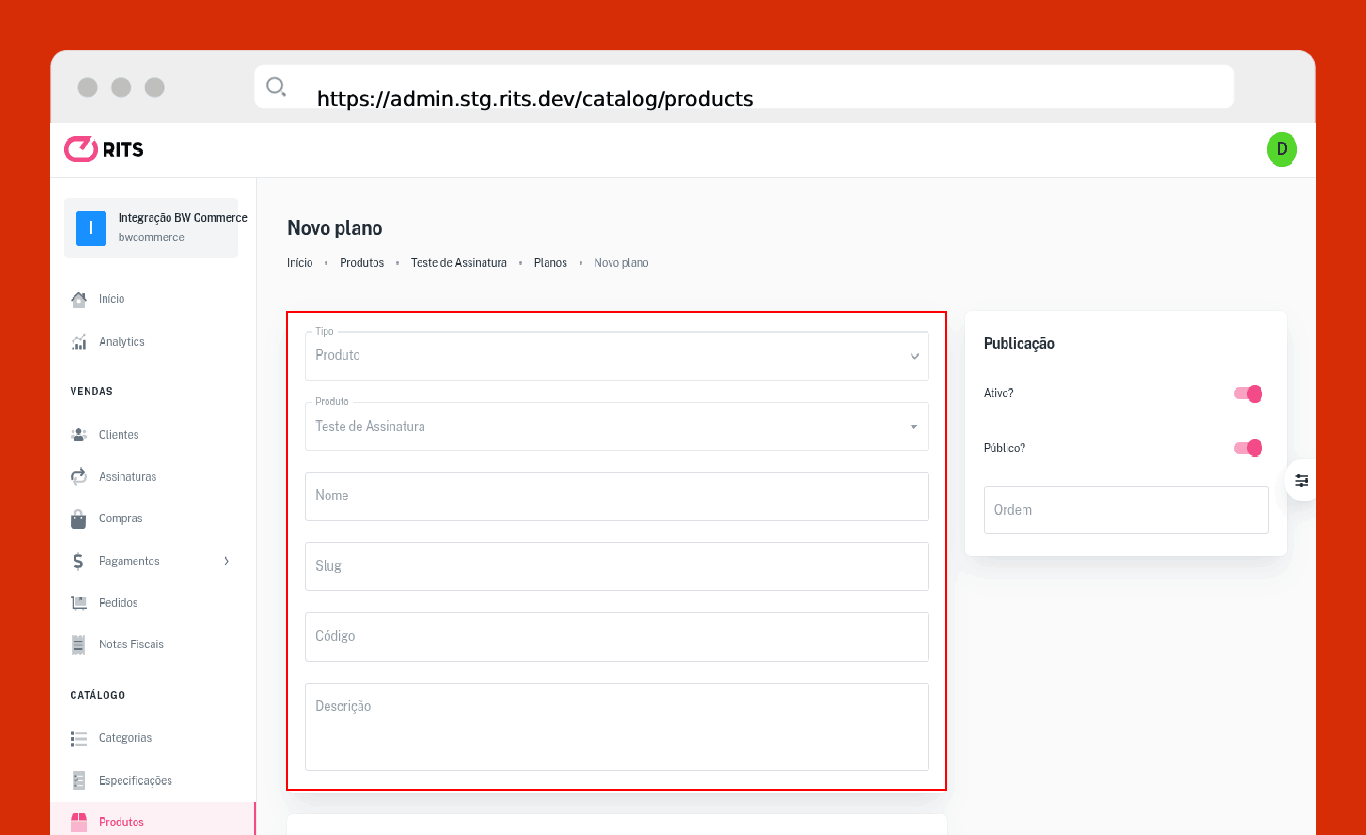The height and width of the screenshot is (835, 1366).
Task: Click the Novo plano breadcrumb text
Action: pyautogui.click(x=622, y=263)
